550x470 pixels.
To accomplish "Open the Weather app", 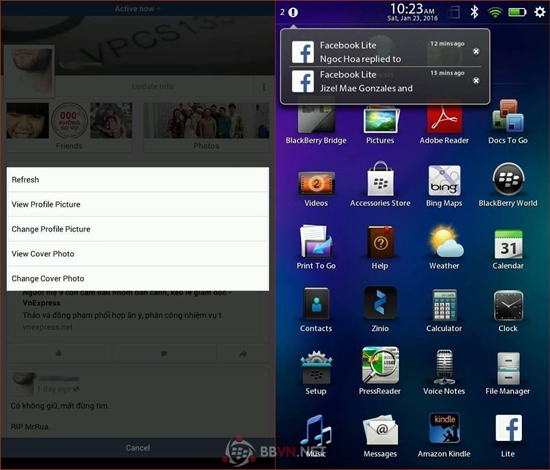I will 444,247.
